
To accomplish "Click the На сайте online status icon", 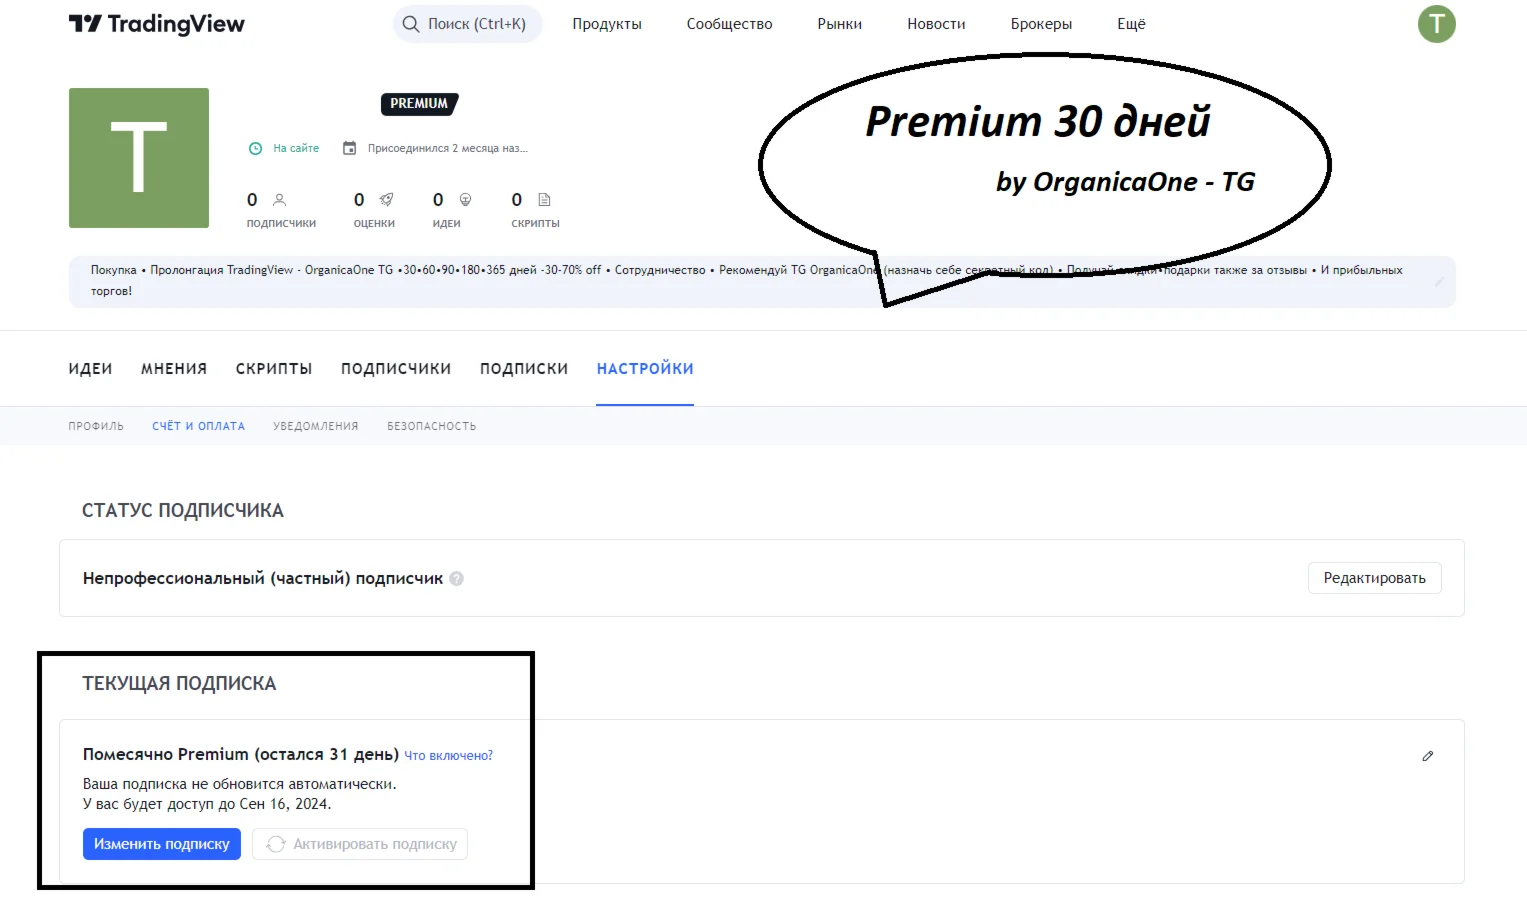I will point(255,148).
